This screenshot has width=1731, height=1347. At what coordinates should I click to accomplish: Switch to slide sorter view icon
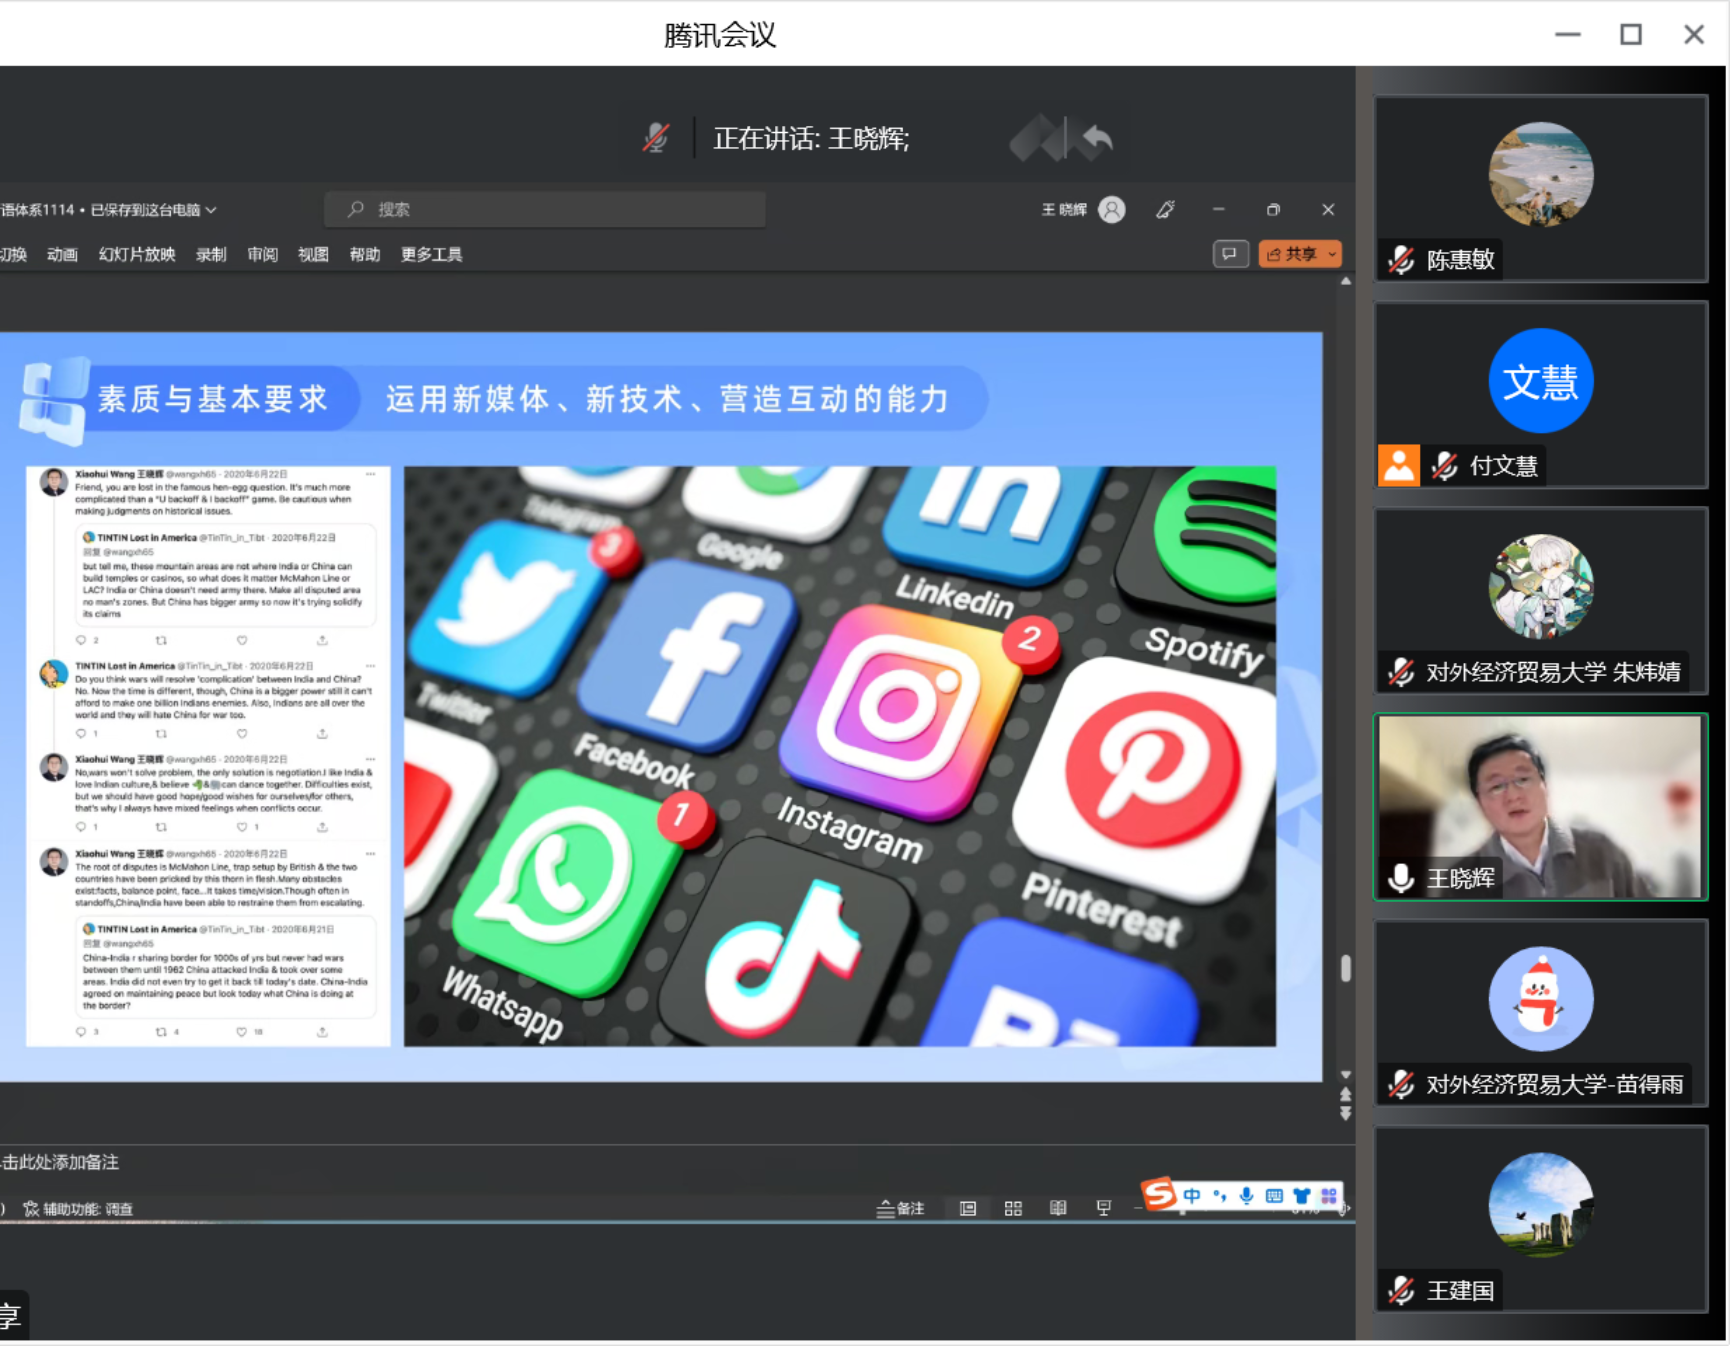[1013, 1209]
